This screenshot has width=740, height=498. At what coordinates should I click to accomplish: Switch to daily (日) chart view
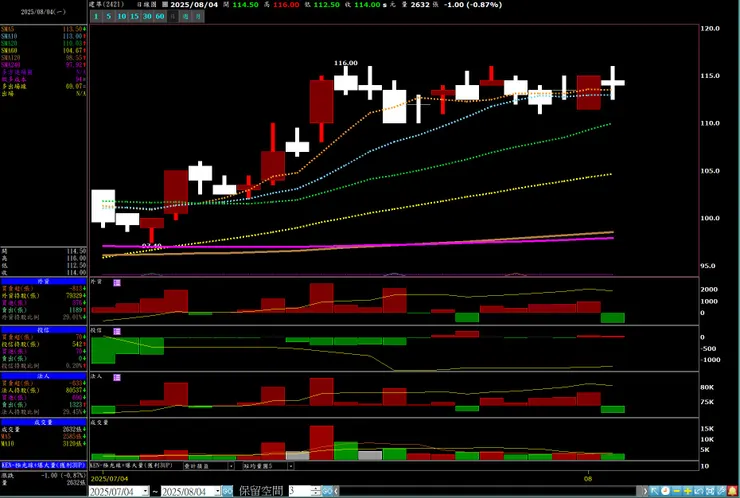(173, 16)
